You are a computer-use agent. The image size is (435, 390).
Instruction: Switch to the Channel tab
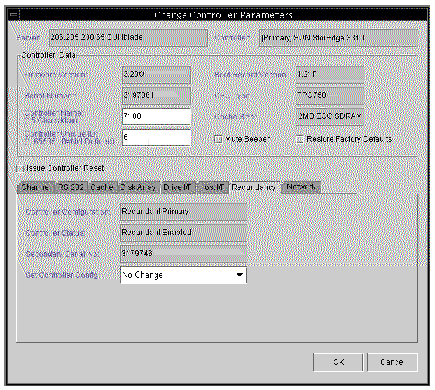point(36,187)
